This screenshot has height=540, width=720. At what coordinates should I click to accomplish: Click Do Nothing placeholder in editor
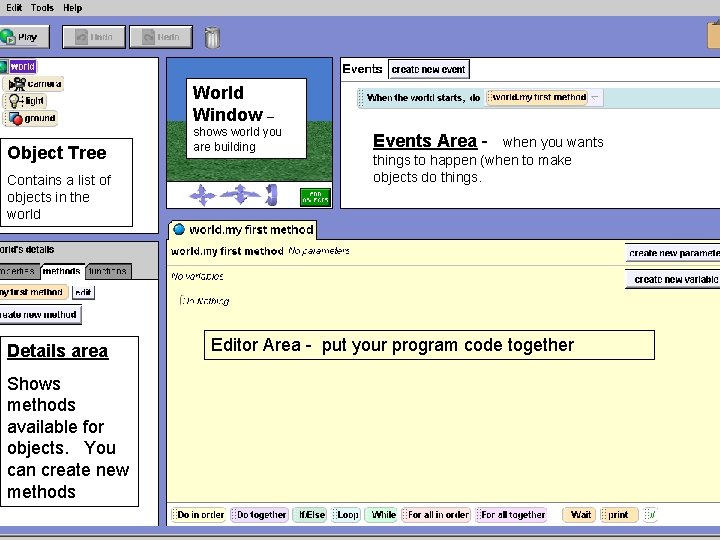click(x=204, y=301)
